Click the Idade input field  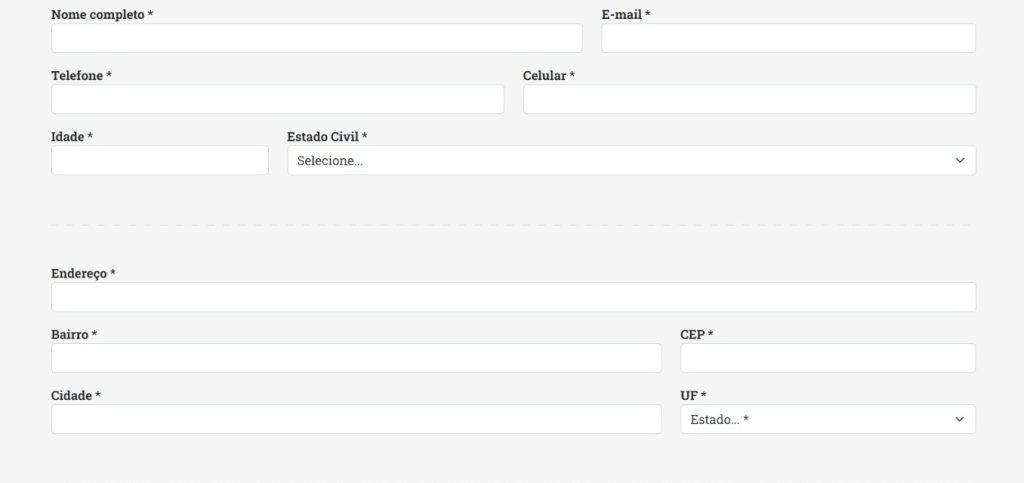(160, 160)
